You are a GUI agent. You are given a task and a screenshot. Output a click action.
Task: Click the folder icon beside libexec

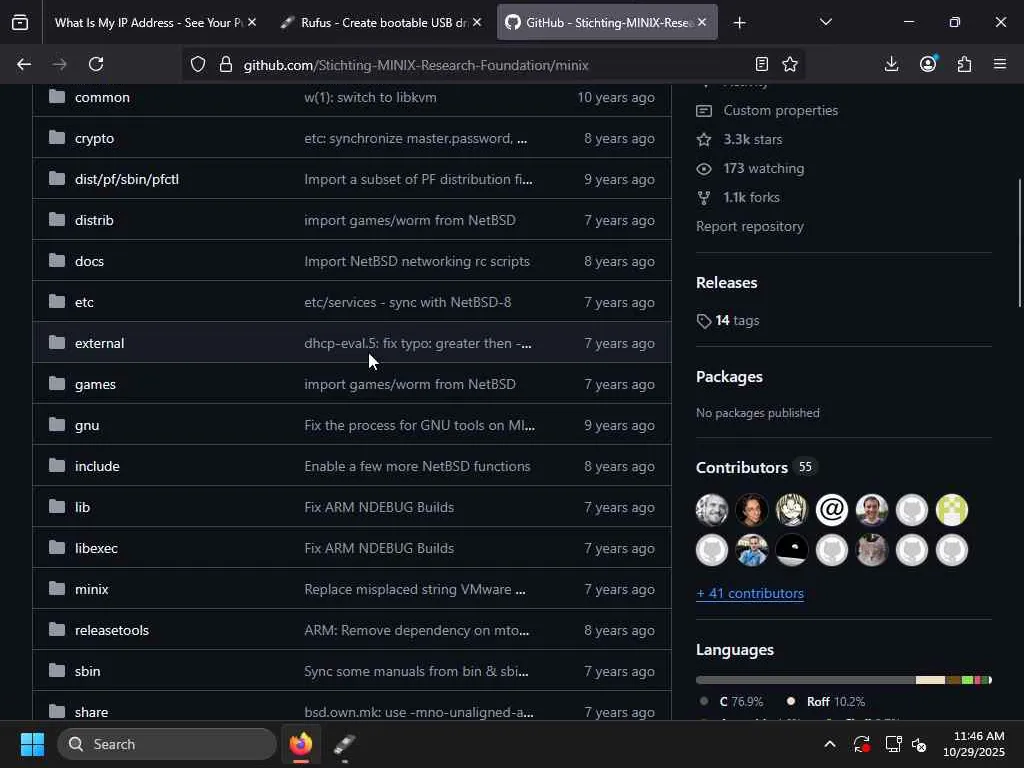pyautogui.click(x=57, y=547)
